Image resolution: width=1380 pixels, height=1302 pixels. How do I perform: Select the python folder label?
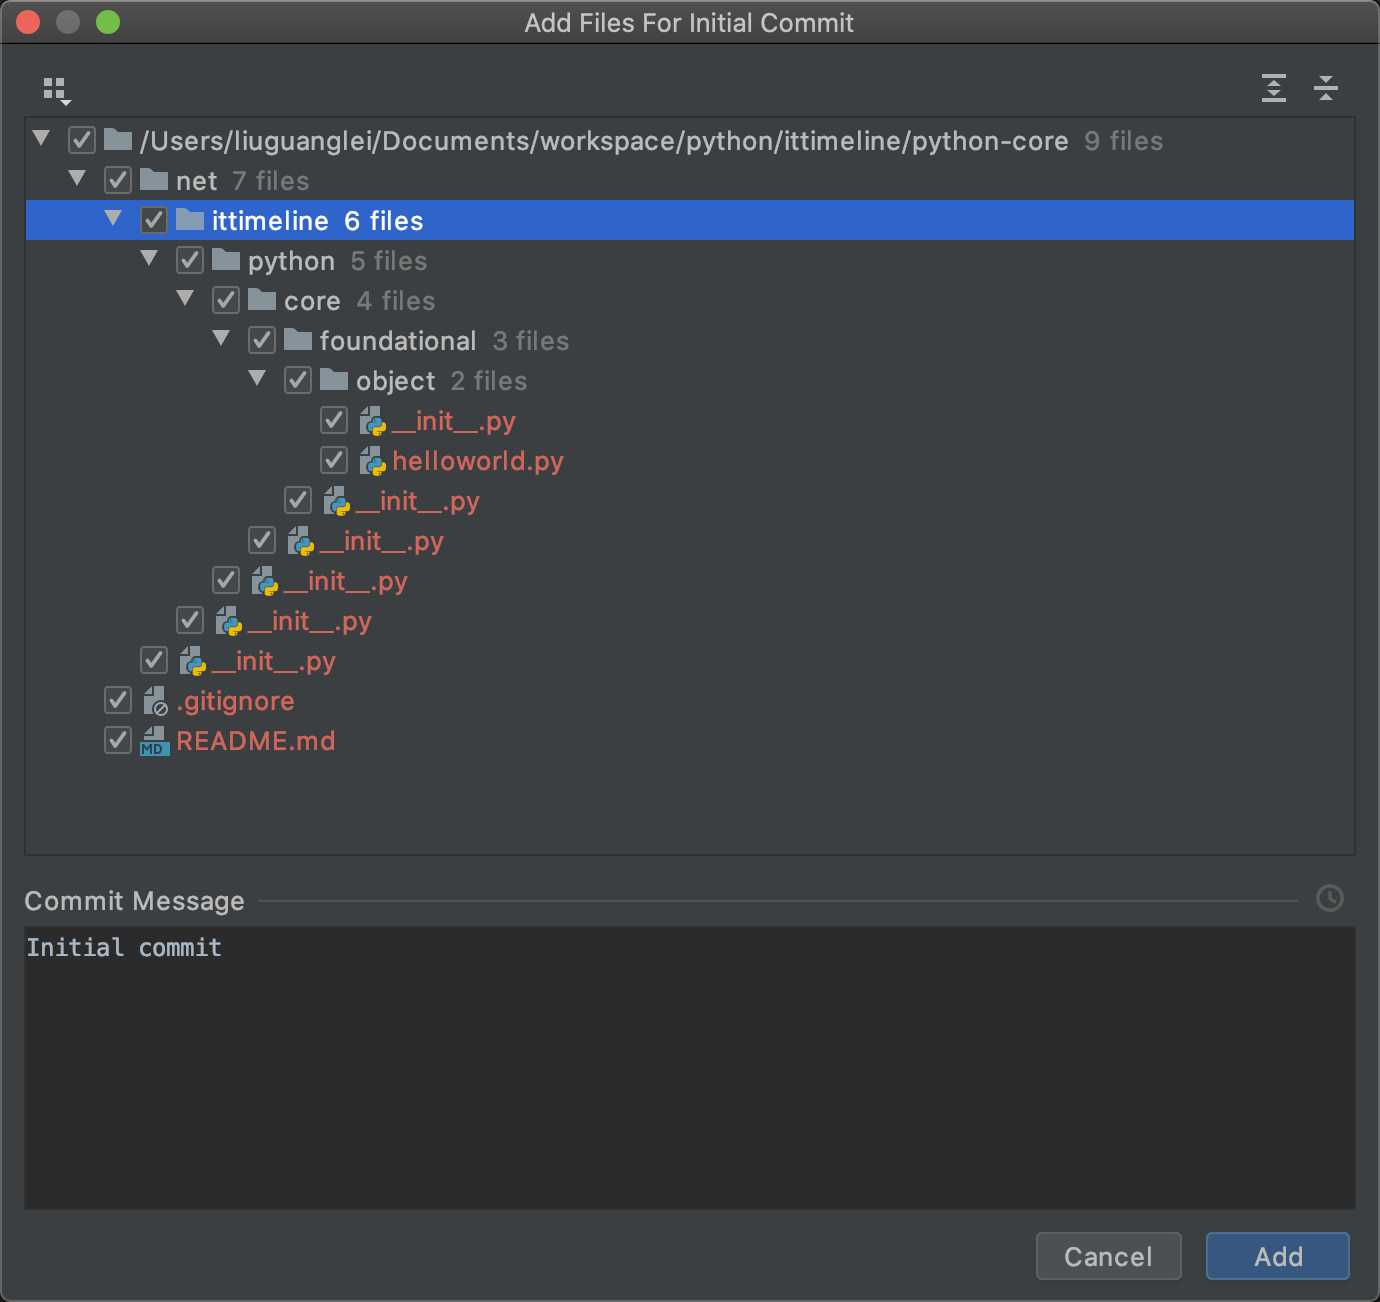pos(291,261)
